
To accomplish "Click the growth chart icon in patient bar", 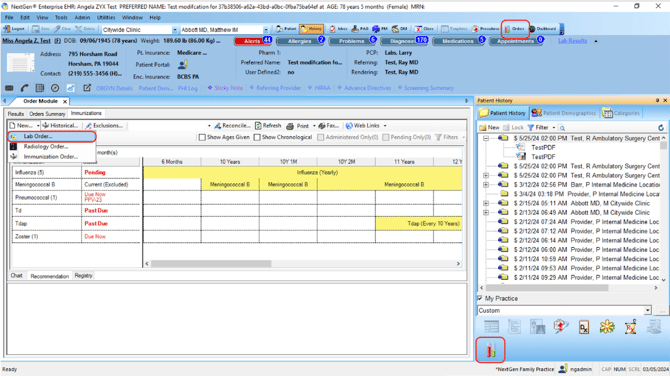I will [x=71, y=88].
